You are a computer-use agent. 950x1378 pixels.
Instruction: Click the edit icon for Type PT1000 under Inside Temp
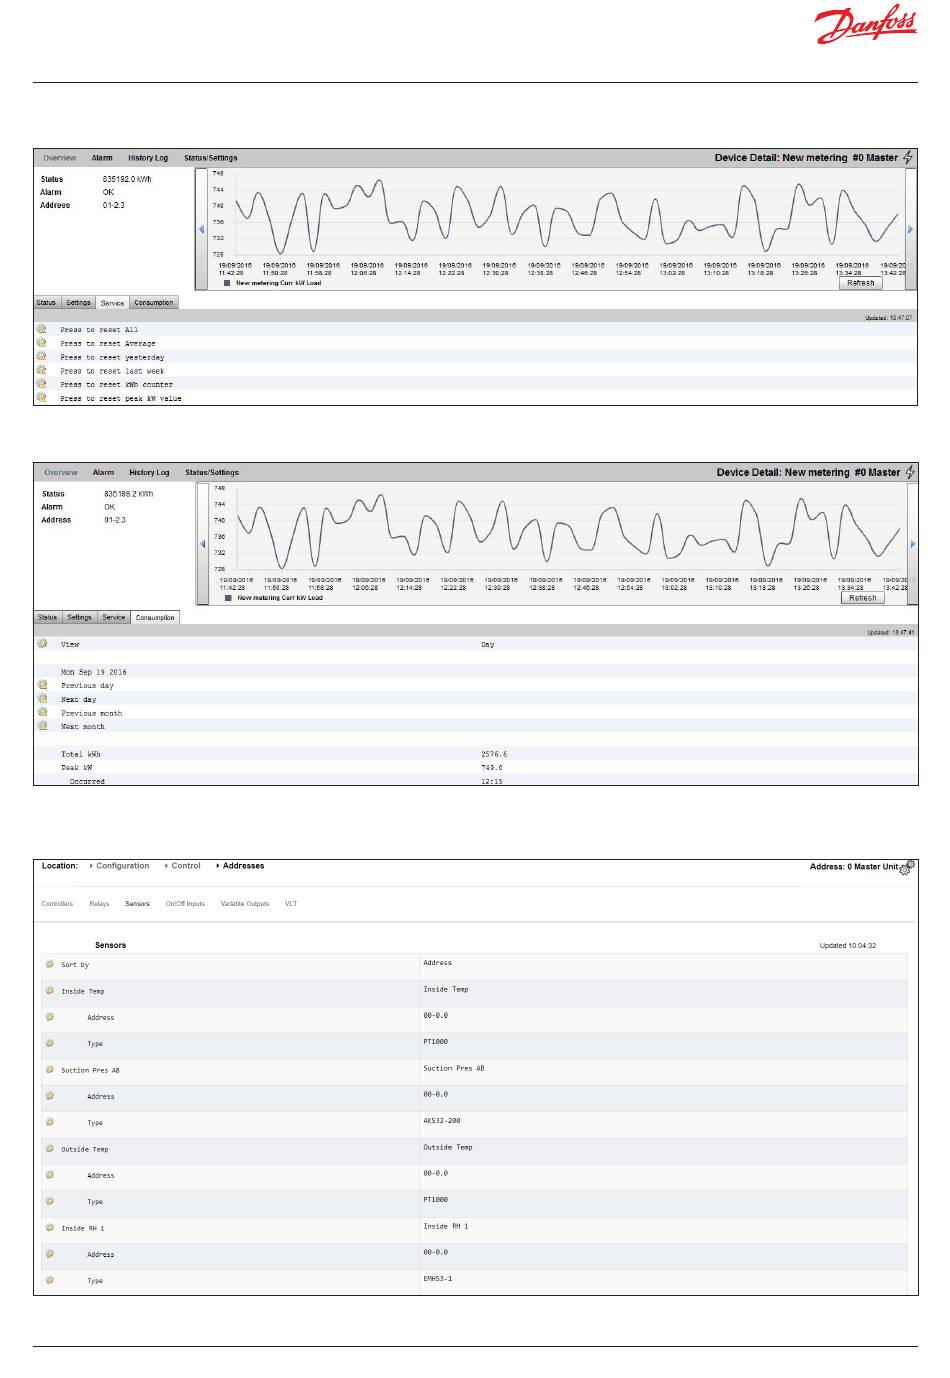49,1043
